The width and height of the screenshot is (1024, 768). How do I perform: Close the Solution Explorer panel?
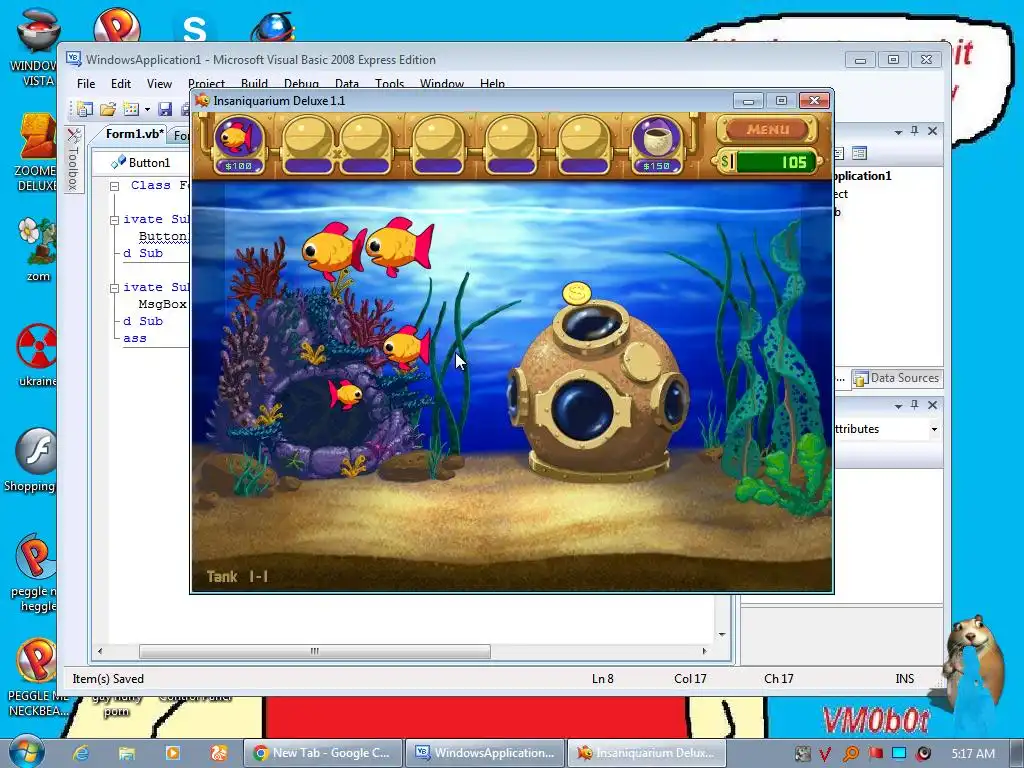click(933, 131)
